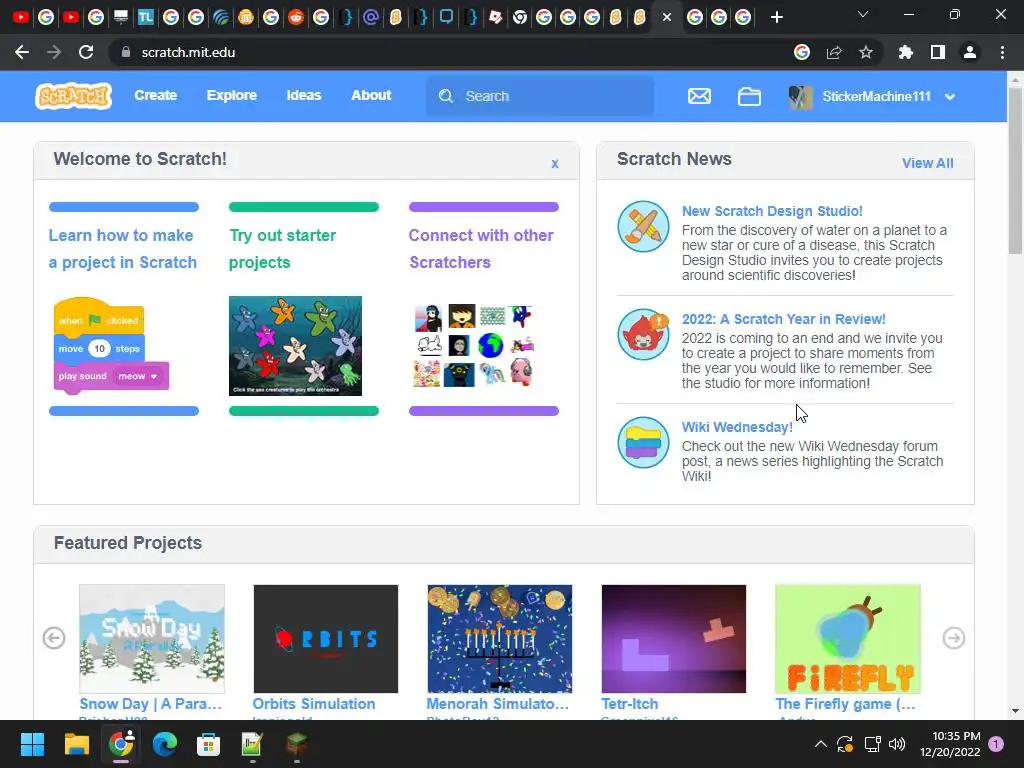The image size is (1024, 768).
Task: Open Minecraft from the taskbar
Action: [x=296, y=744]
